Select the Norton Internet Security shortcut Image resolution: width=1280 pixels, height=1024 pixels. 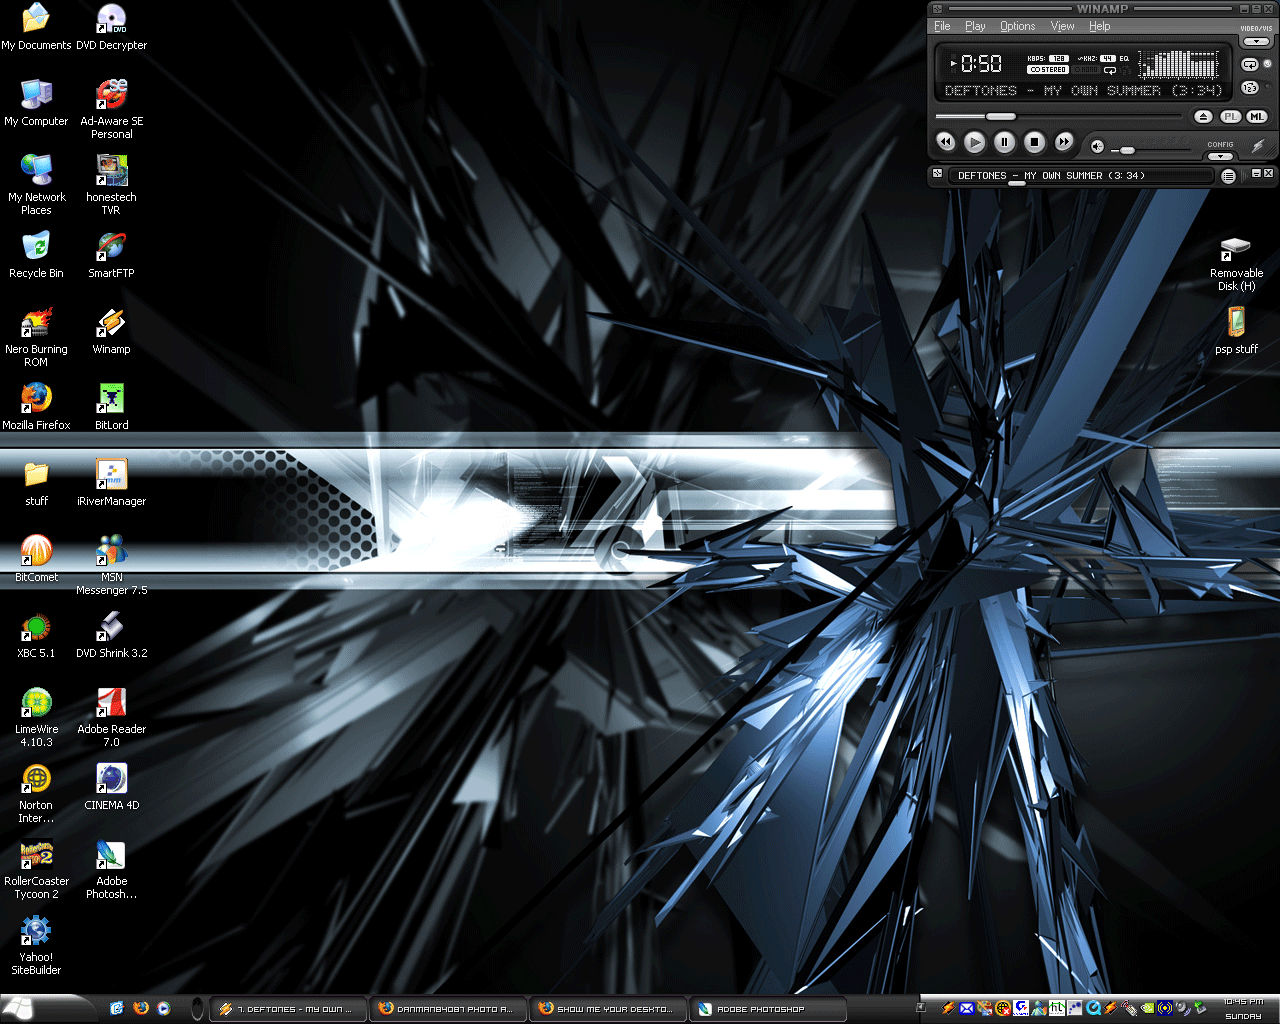pos(36,793)
